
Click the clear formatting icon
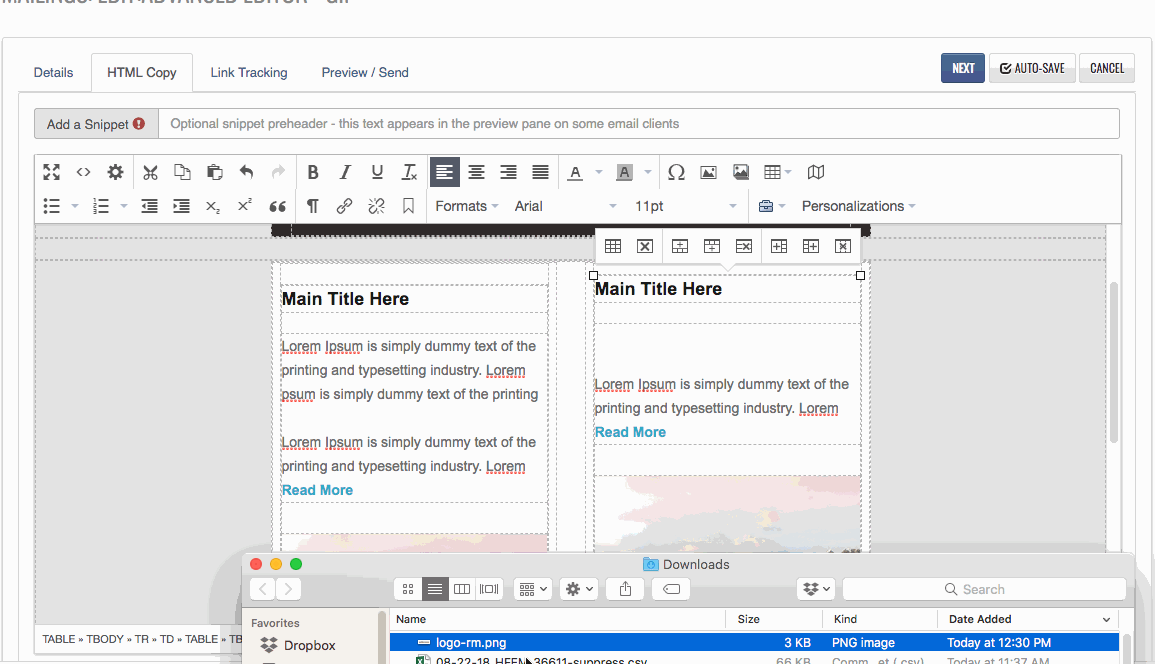(x=409, y=172)
